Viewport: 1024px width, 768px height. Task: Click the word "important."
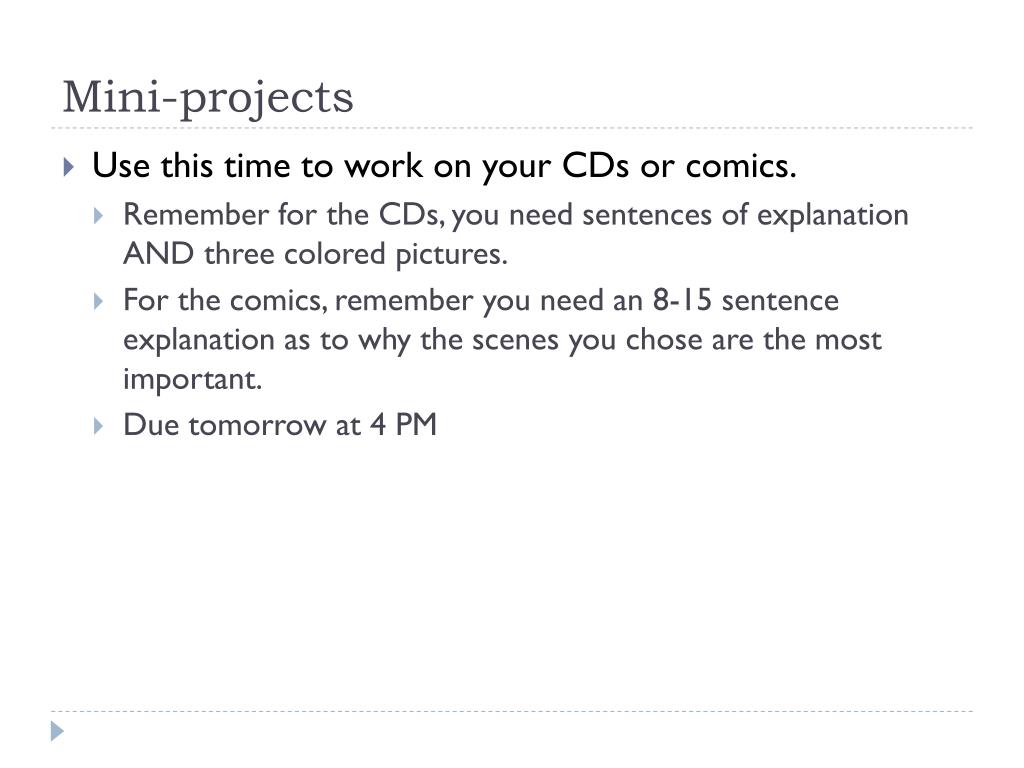click(x=193, y=379)
